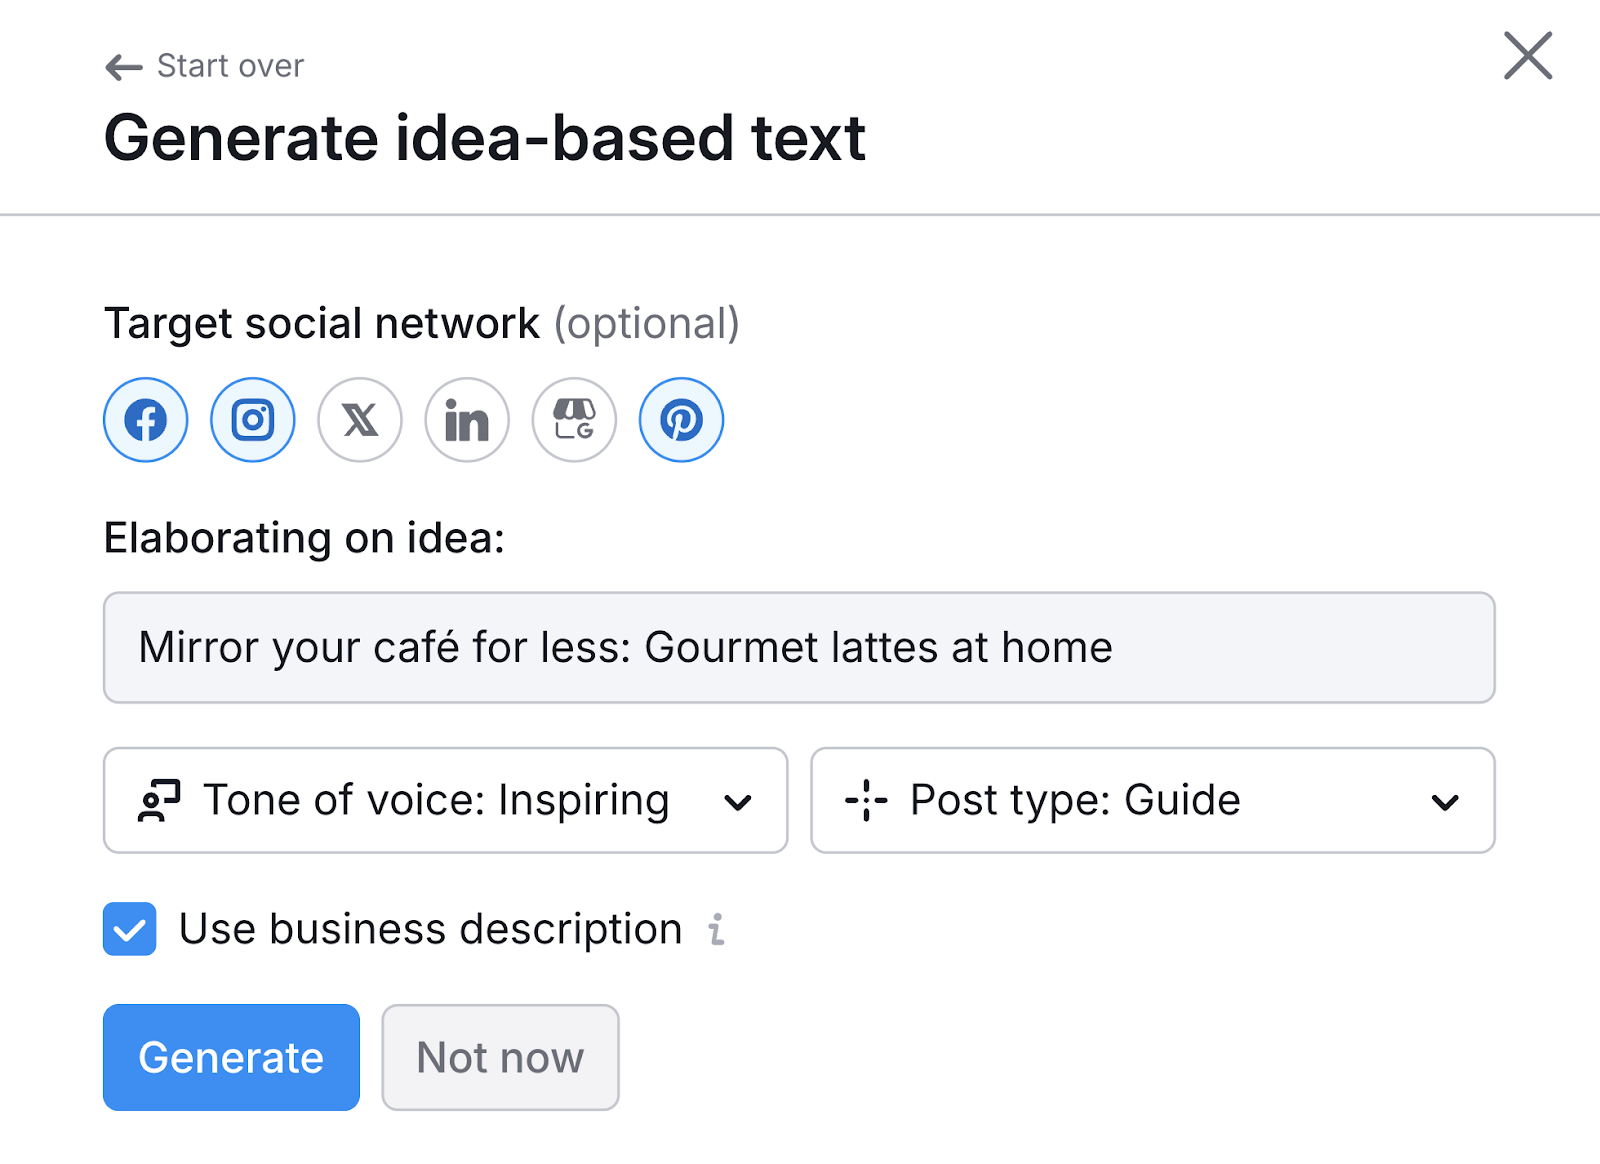Pick Google Business Profile as target network

click(x=573, y=420)
